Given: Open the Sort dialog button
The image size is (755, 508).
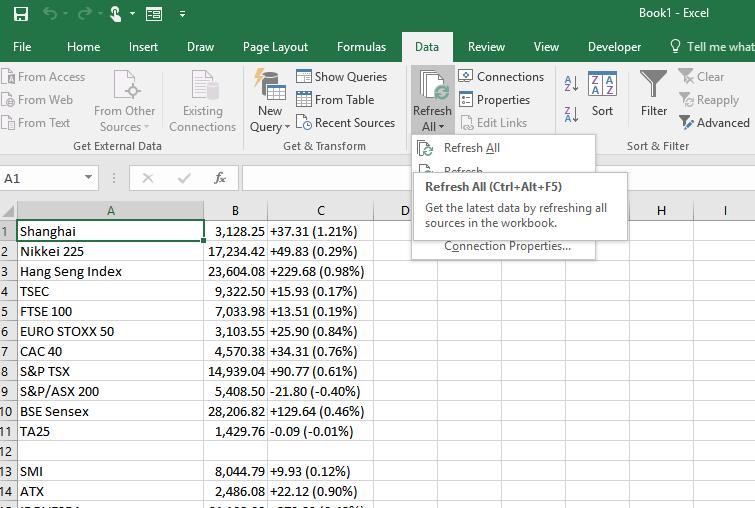Looking at the screenshot, I should click(x=602, y=96).
